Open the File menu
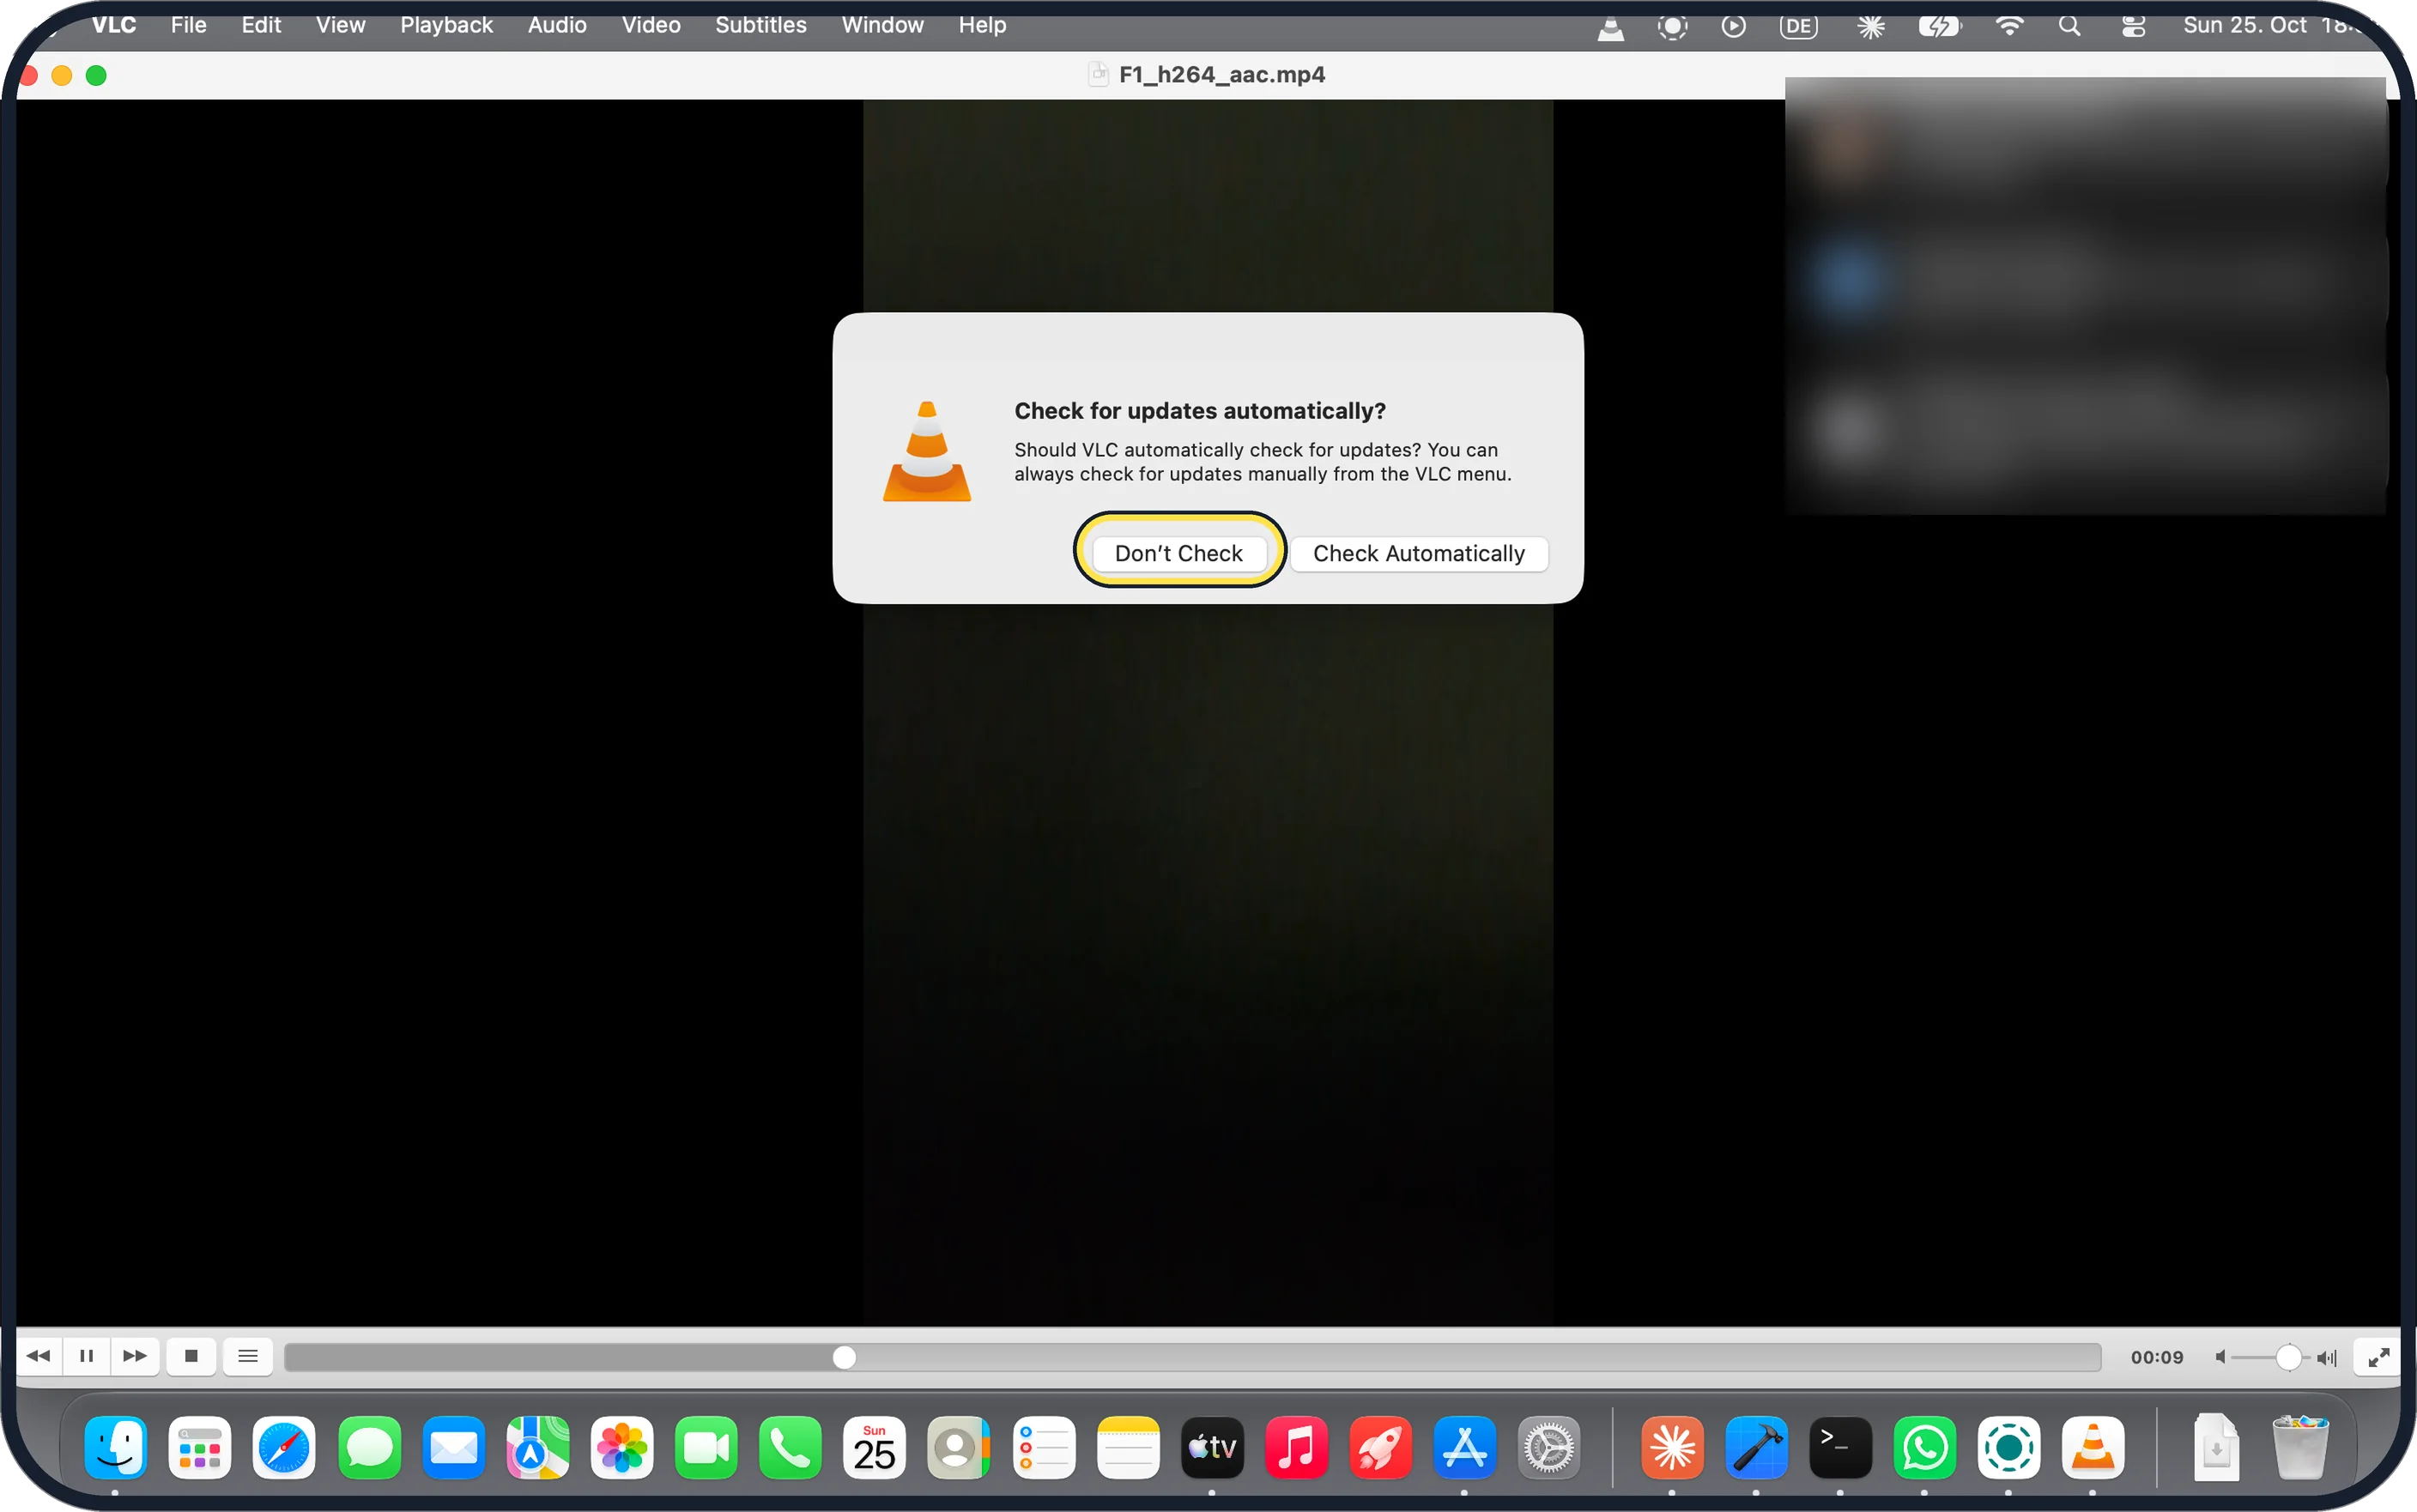 click(188, 25)
